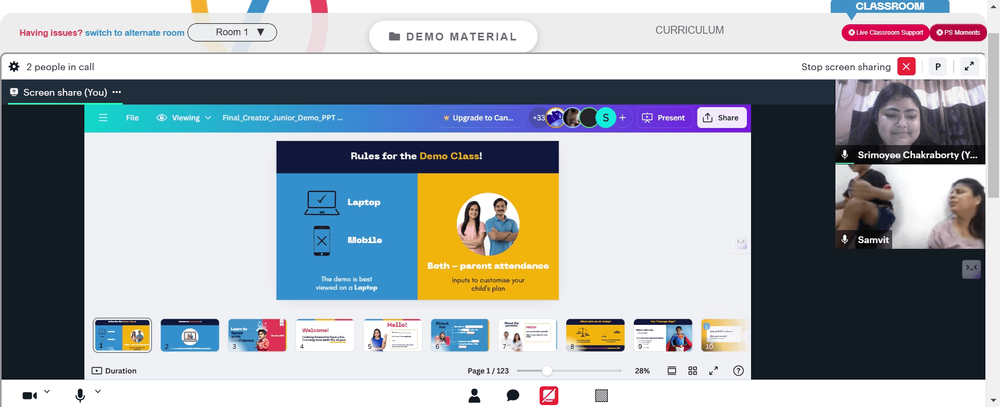
Task: Open the chat bubble icon
Action: pyautogui.click(x=513, y=396)
